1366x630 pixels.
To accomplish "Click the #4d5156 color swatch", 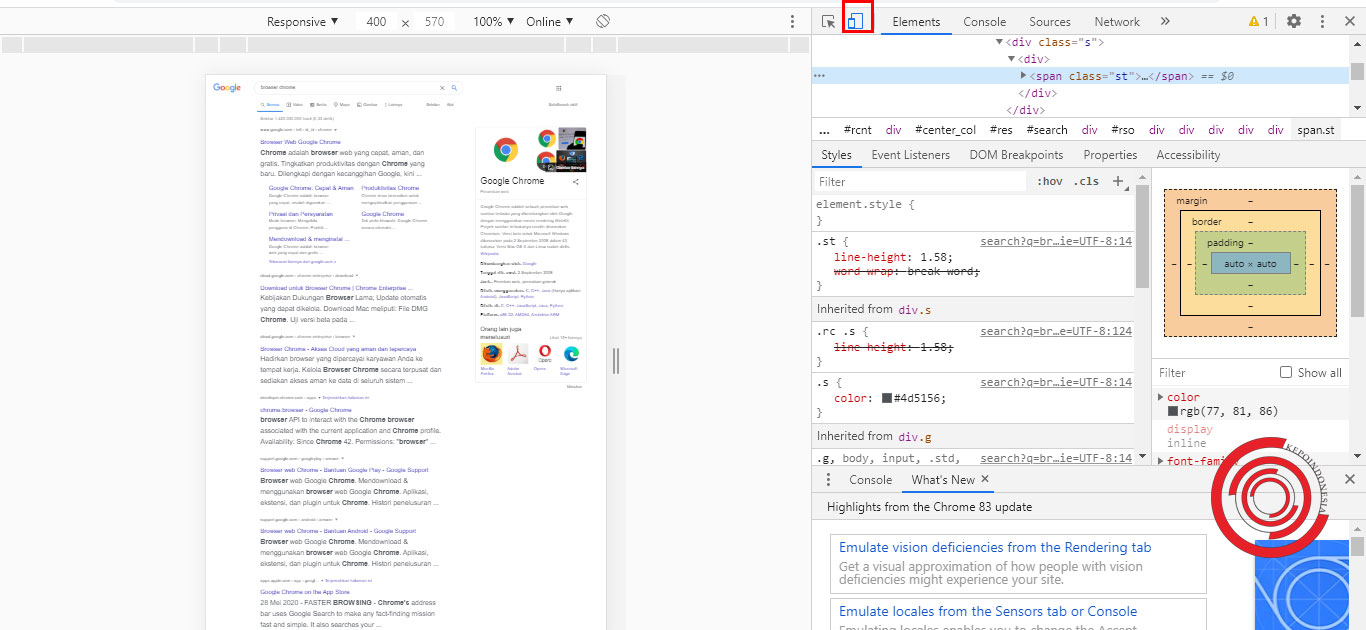I will pyautogui.click(x=886, y=398).
